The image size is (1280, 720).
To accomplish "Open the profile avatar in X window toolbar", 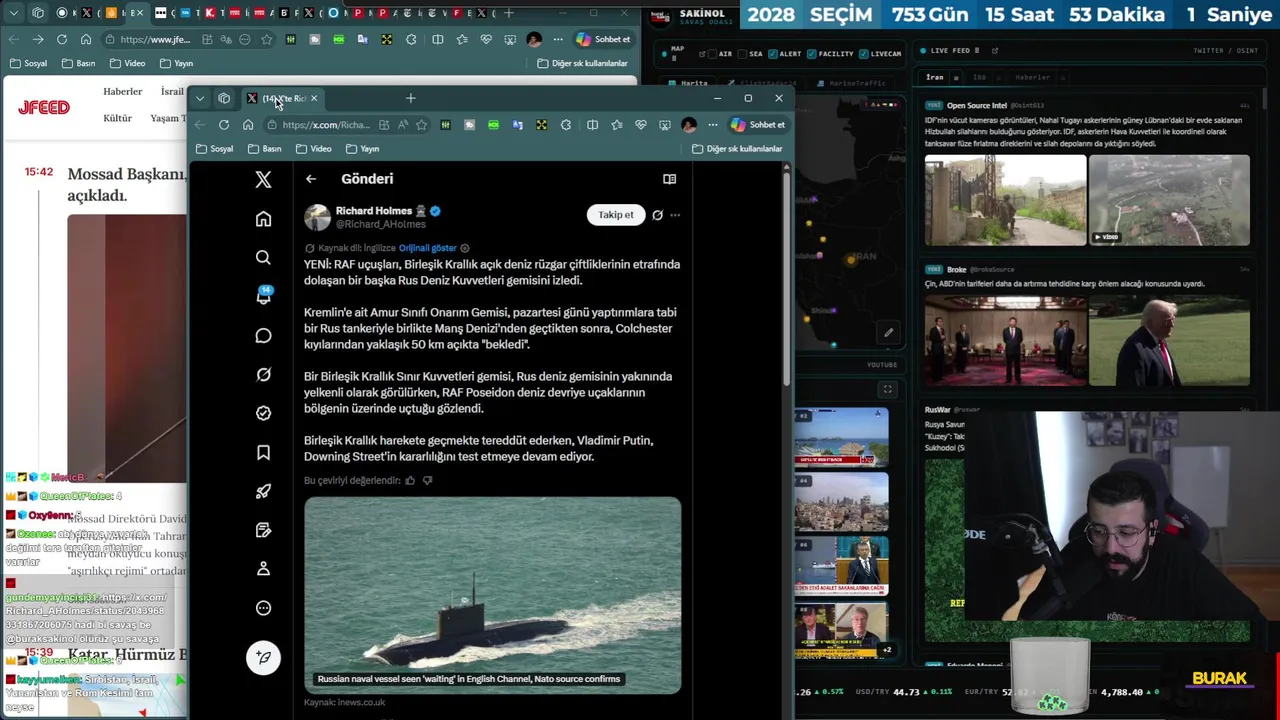I will click(688, 125).
